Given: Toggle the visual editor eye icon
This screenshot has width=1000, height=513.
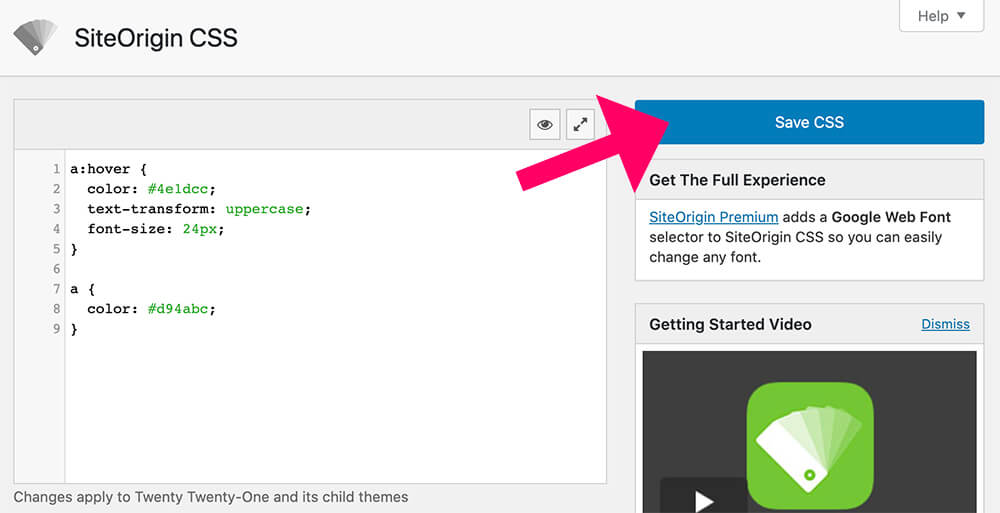Looking at the screenshot, I should pos(545,124).
